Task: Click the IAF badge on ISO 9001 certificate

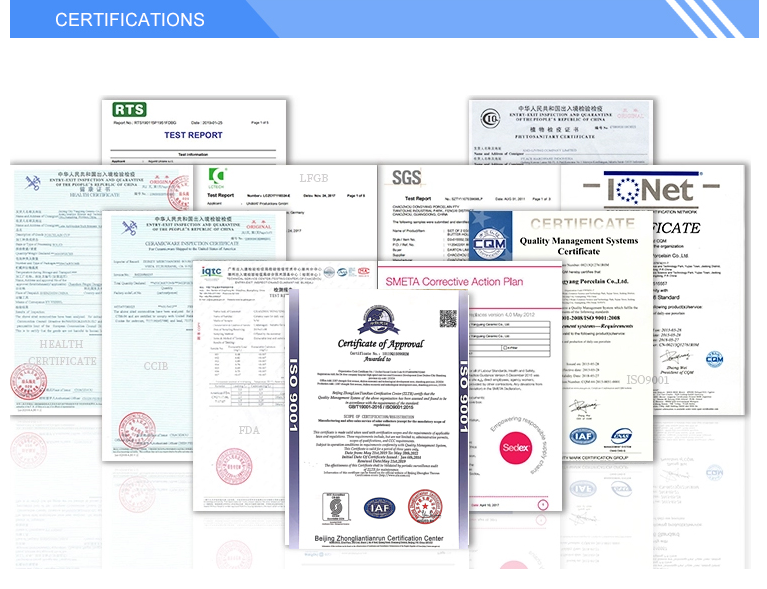Action: [379, 508]
